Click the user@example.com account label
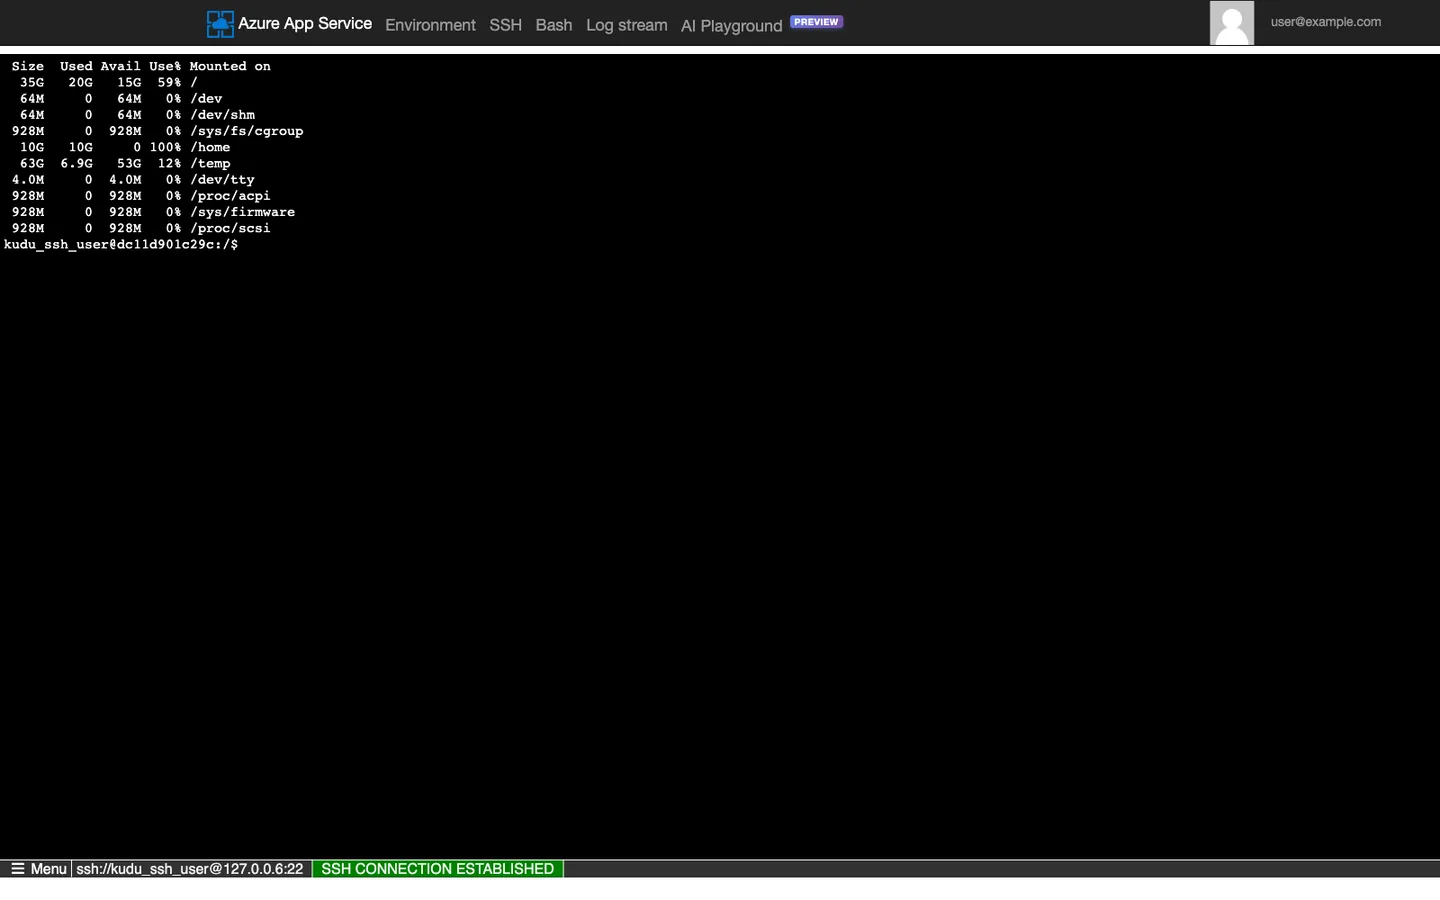This screenshot has width=1440, height=900. [1326, 22]
